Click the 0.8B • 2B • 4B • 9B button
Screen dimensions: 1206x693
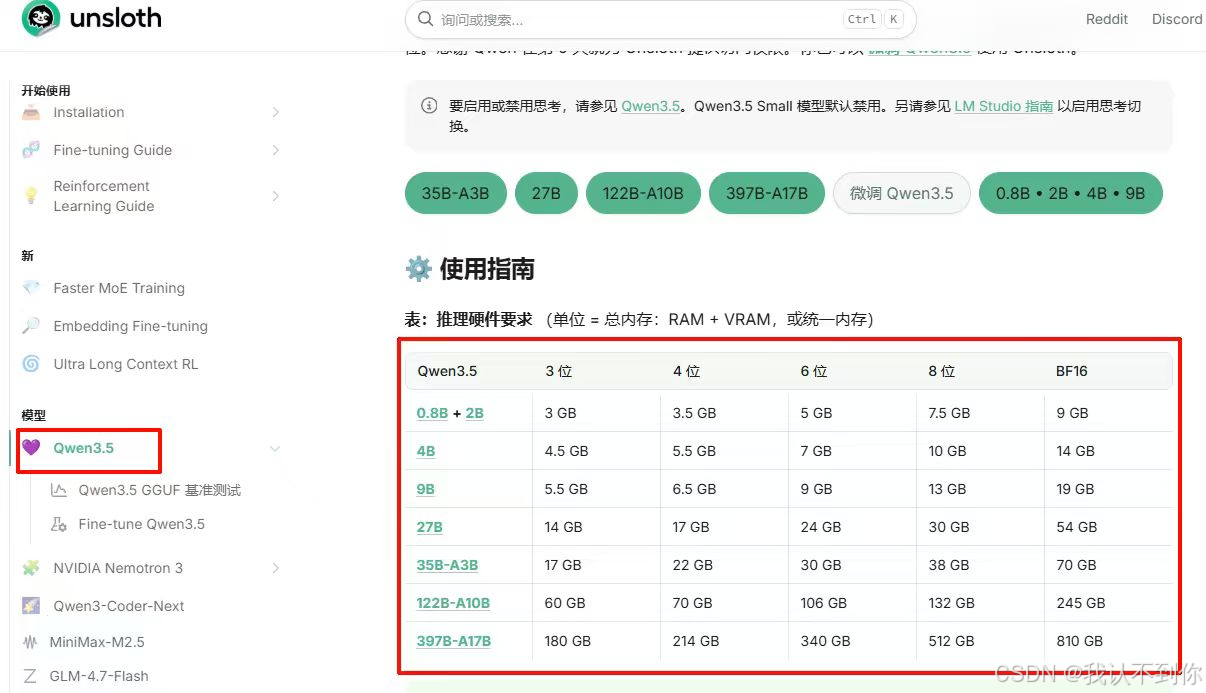[x=1071, y=193]
